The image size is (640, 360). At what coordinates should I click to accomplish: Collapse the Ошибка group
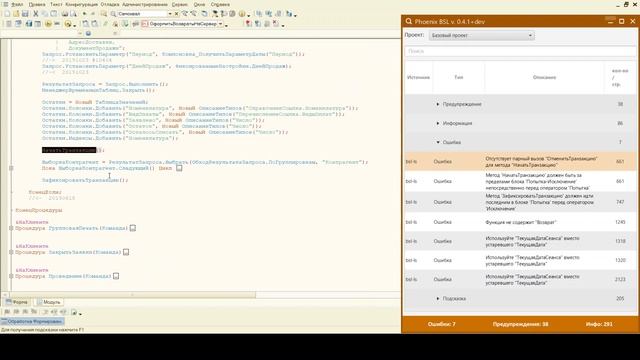pos(438,142)
